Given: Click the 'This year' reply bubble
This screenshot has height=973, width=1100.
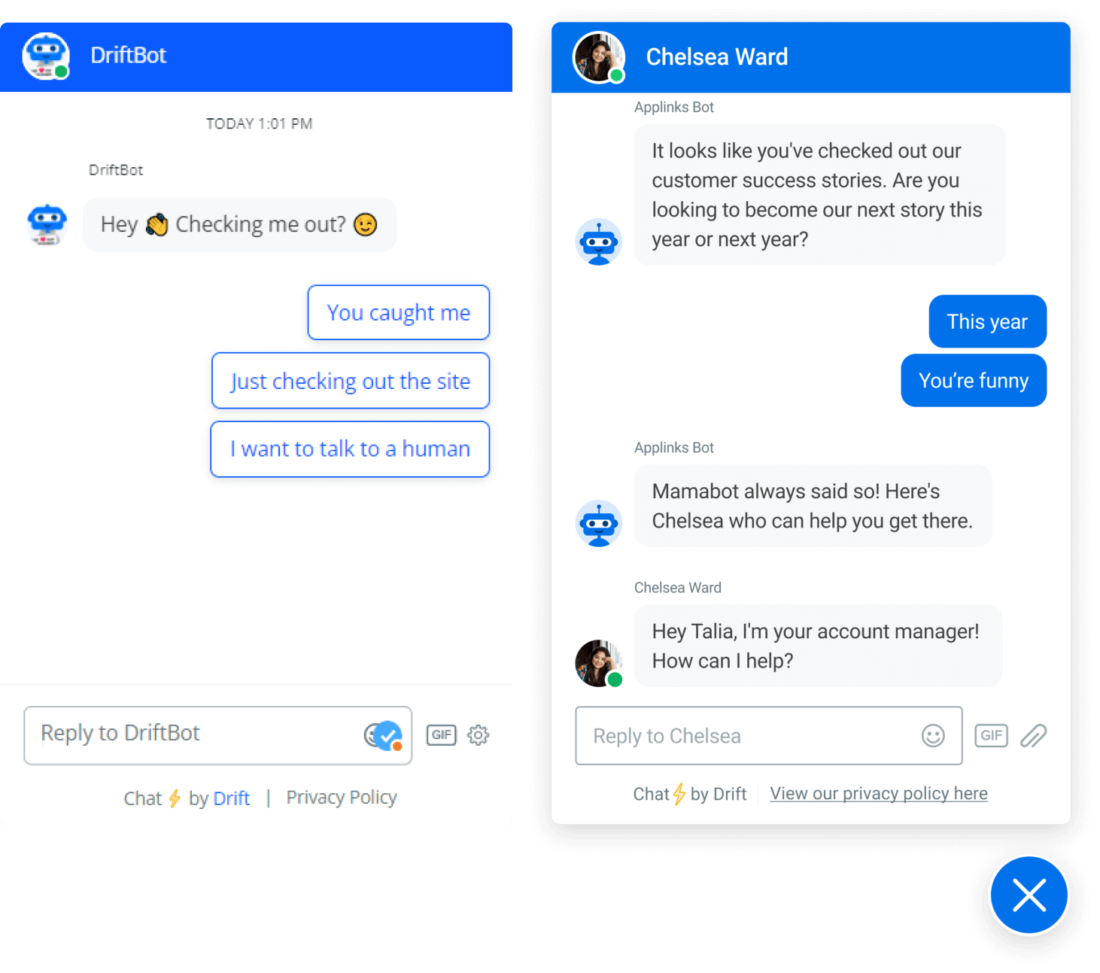Looking at the screenshot, I should click(x=987, y=321).
